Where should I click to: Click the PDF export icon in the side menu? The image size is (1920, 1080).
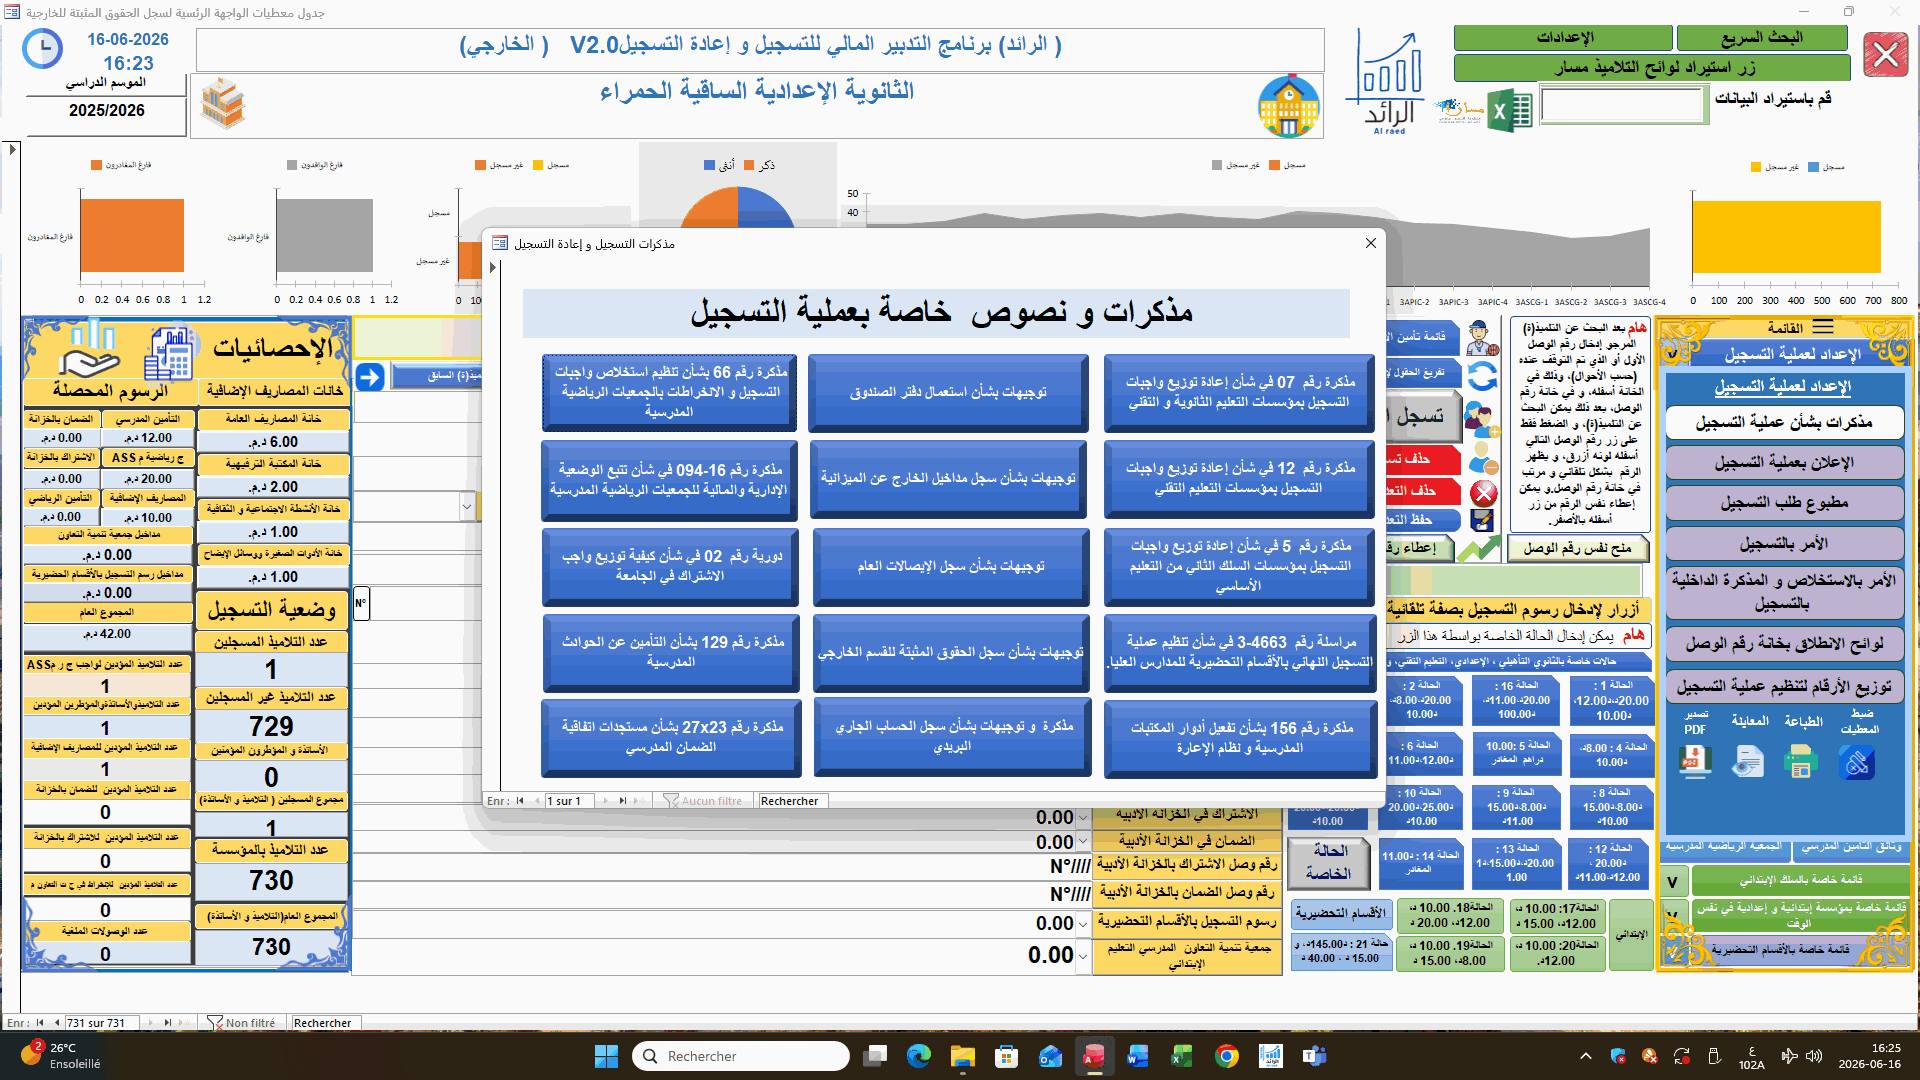tap(1695, 763)
